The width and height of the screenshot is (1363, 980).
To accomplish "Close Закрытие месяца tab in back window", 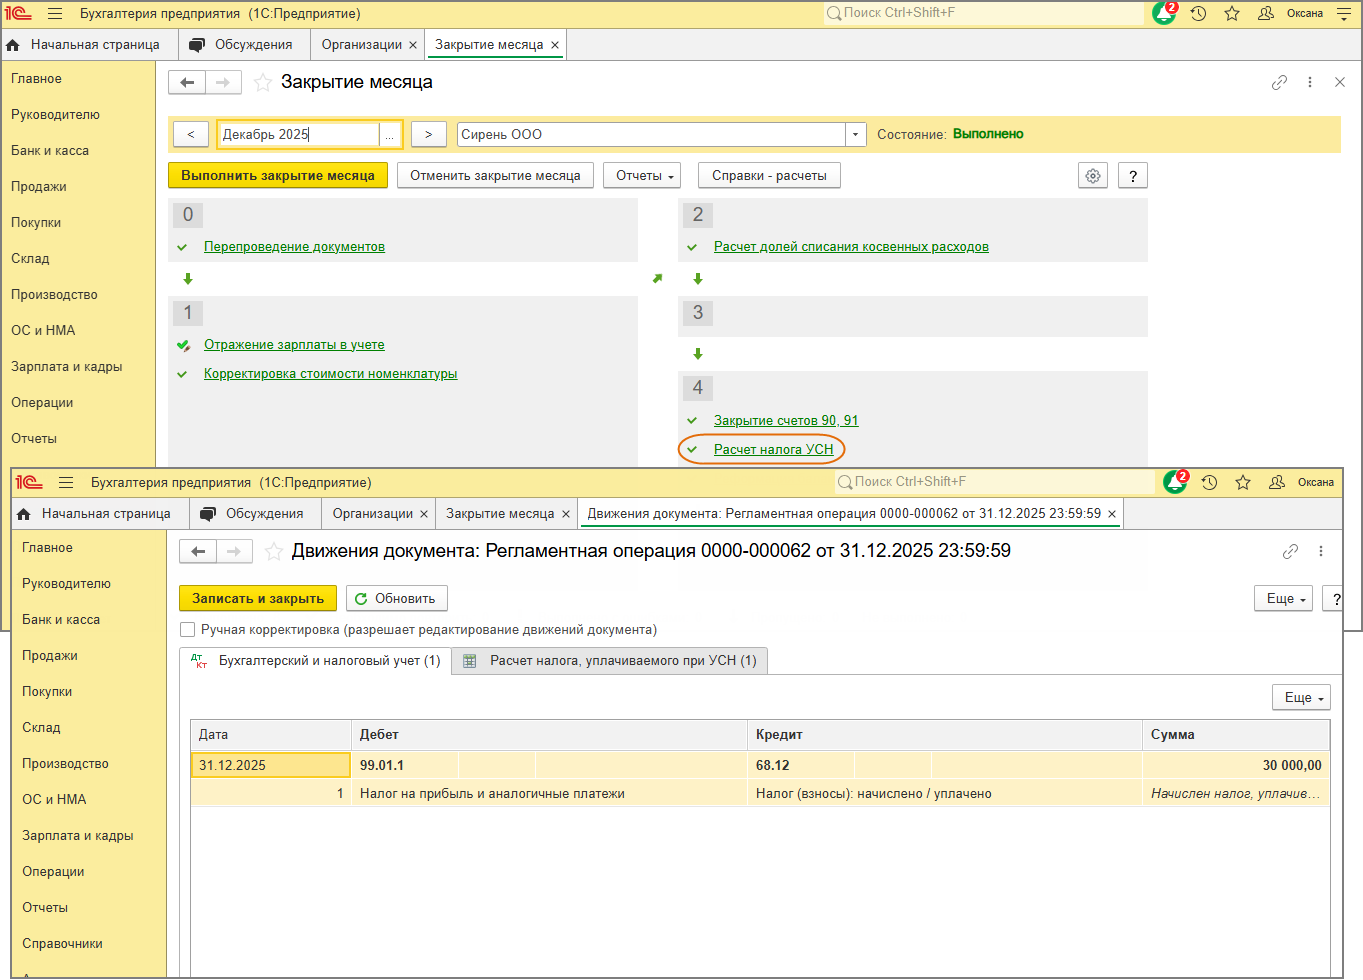I will point(555,45).
